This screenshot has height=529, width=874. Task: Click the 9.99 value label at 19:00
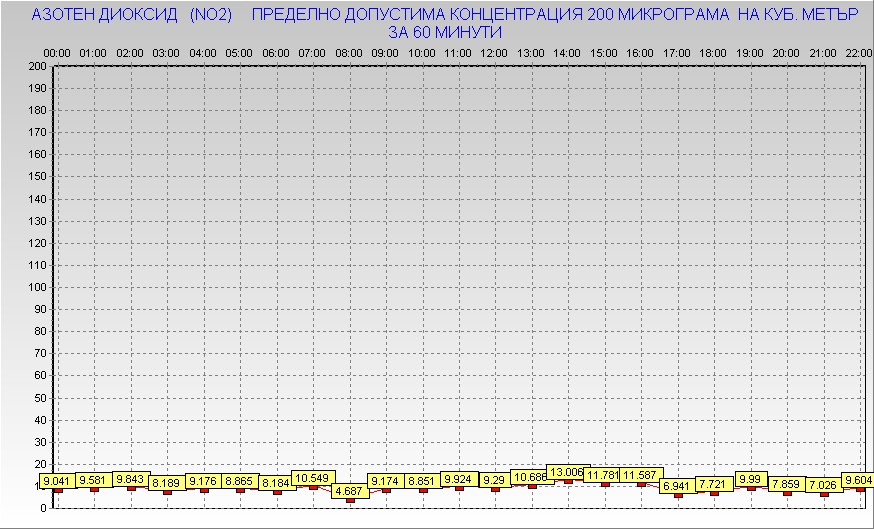pyautogui.click(x=751, y=479)
